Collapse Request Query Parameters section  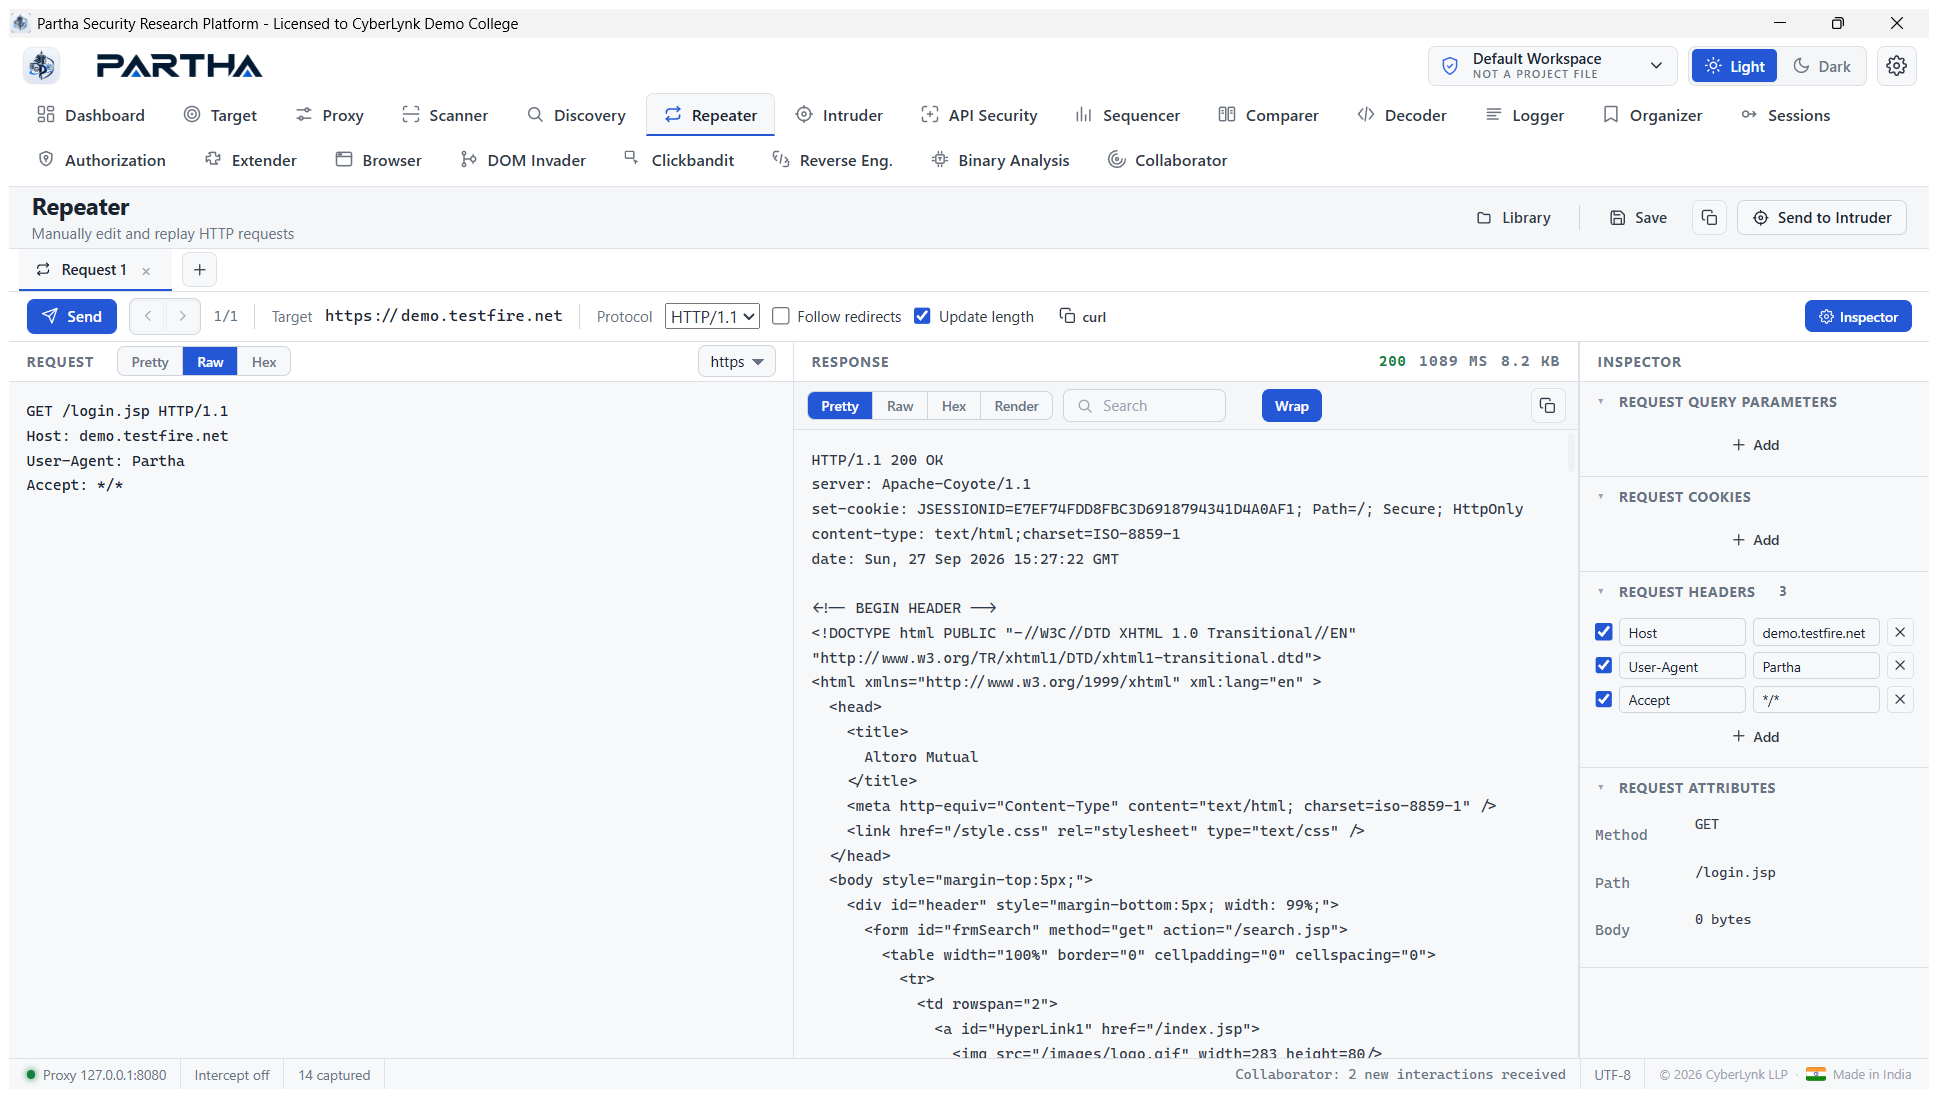1601,402
